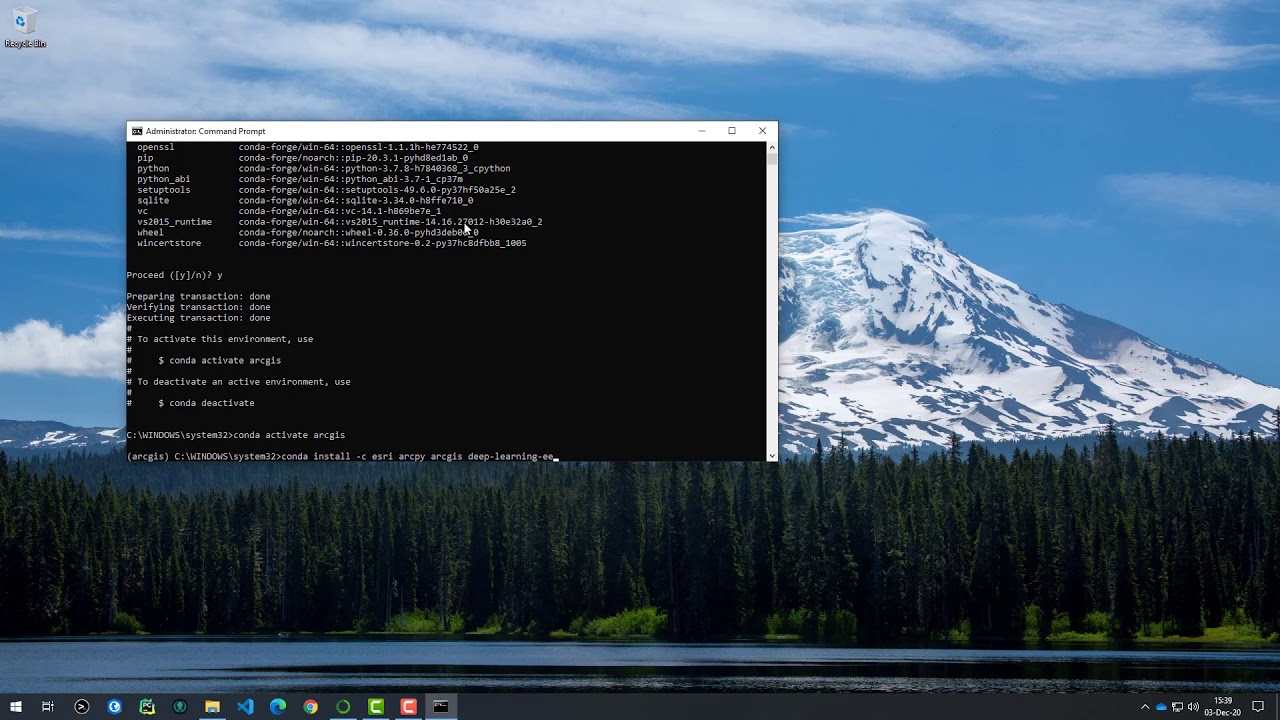
Task: Click 'conda-forge/noarch::pip-20.3.1' text
Action: (353, 158)
